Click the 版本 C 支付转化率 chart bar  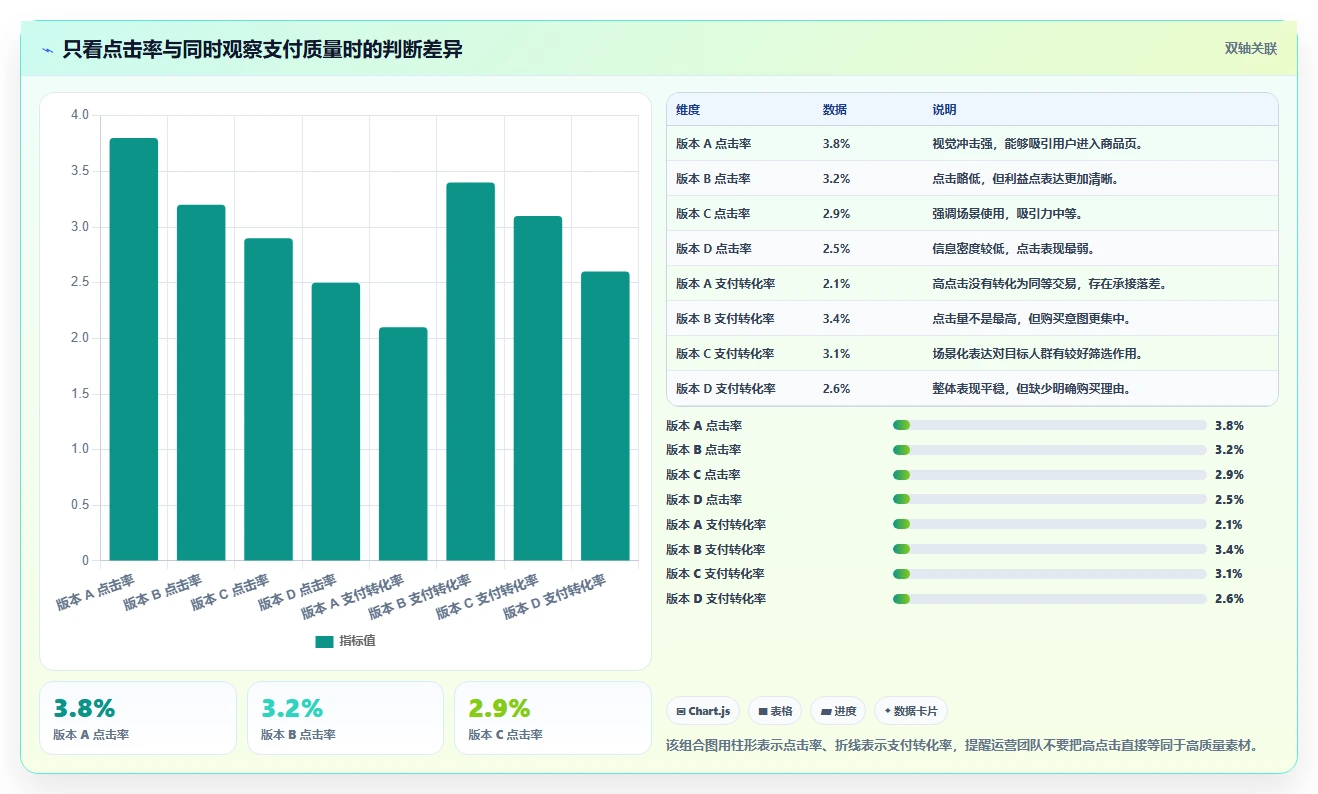[x=538, y=388]
